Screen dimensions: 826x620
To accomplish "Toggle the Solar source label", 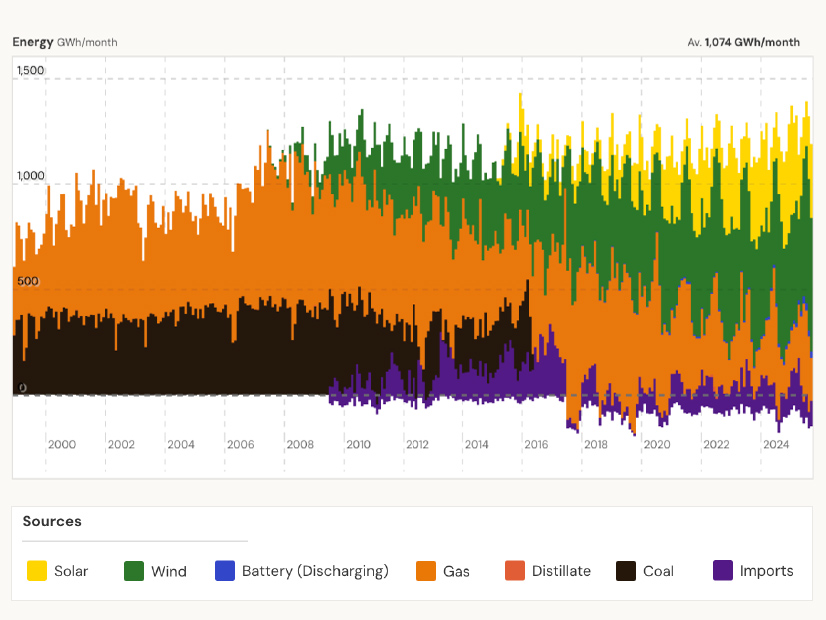I will 71,571.
